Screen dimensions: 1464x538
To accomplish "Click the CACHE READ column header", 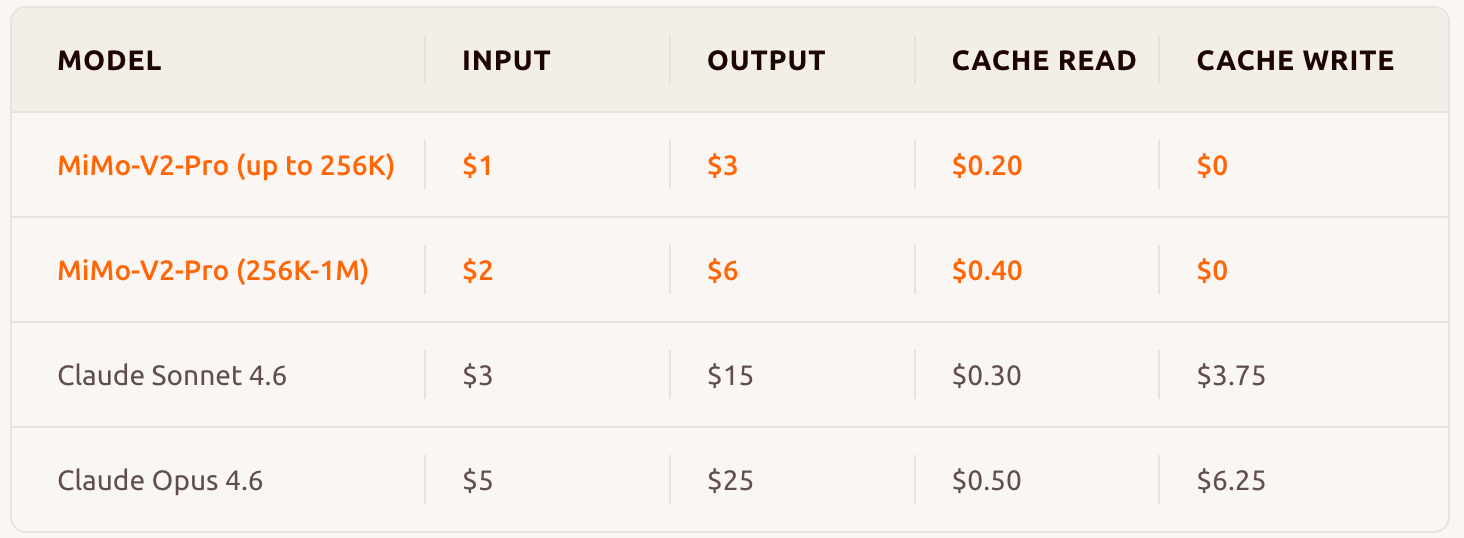I will click(x=1043, y=61).
